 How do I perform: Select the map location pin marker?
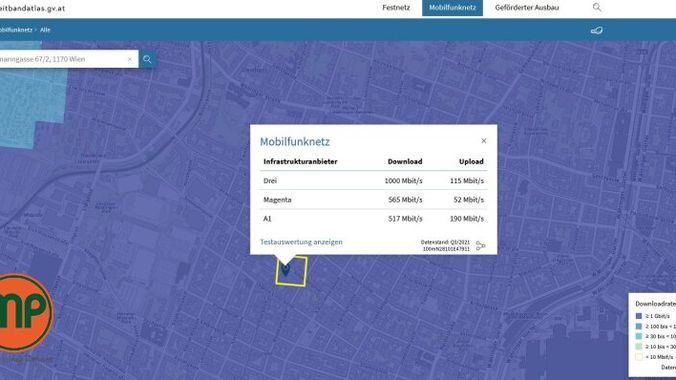coord(285,270)
